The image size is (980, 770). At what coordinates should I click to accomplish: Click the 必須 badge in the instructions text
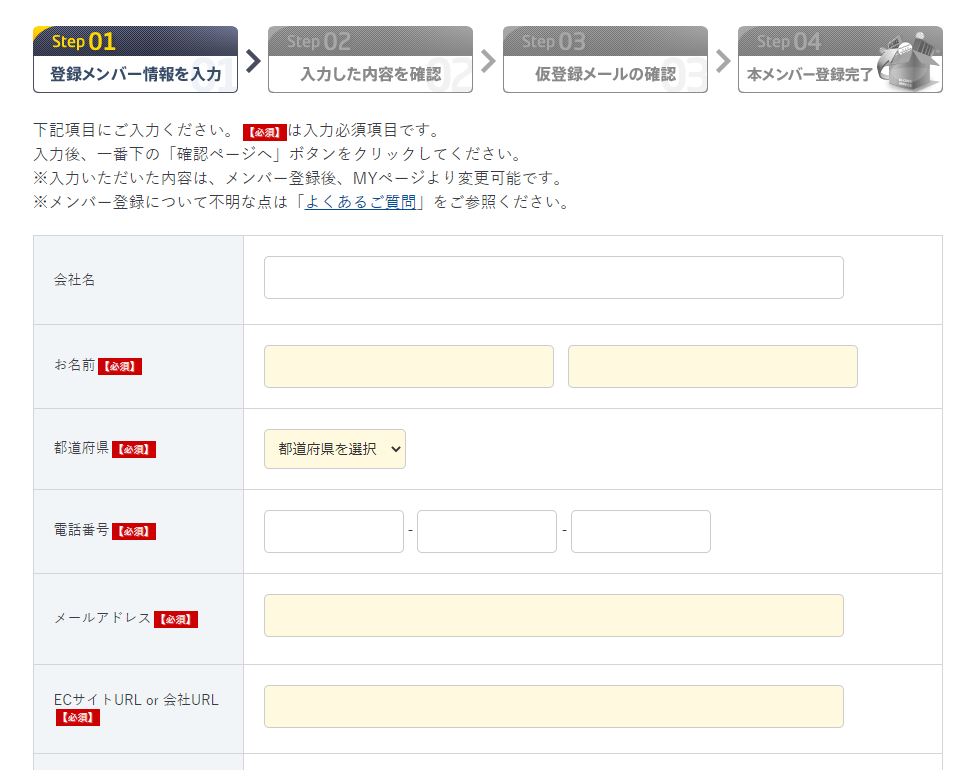point(265,132)
